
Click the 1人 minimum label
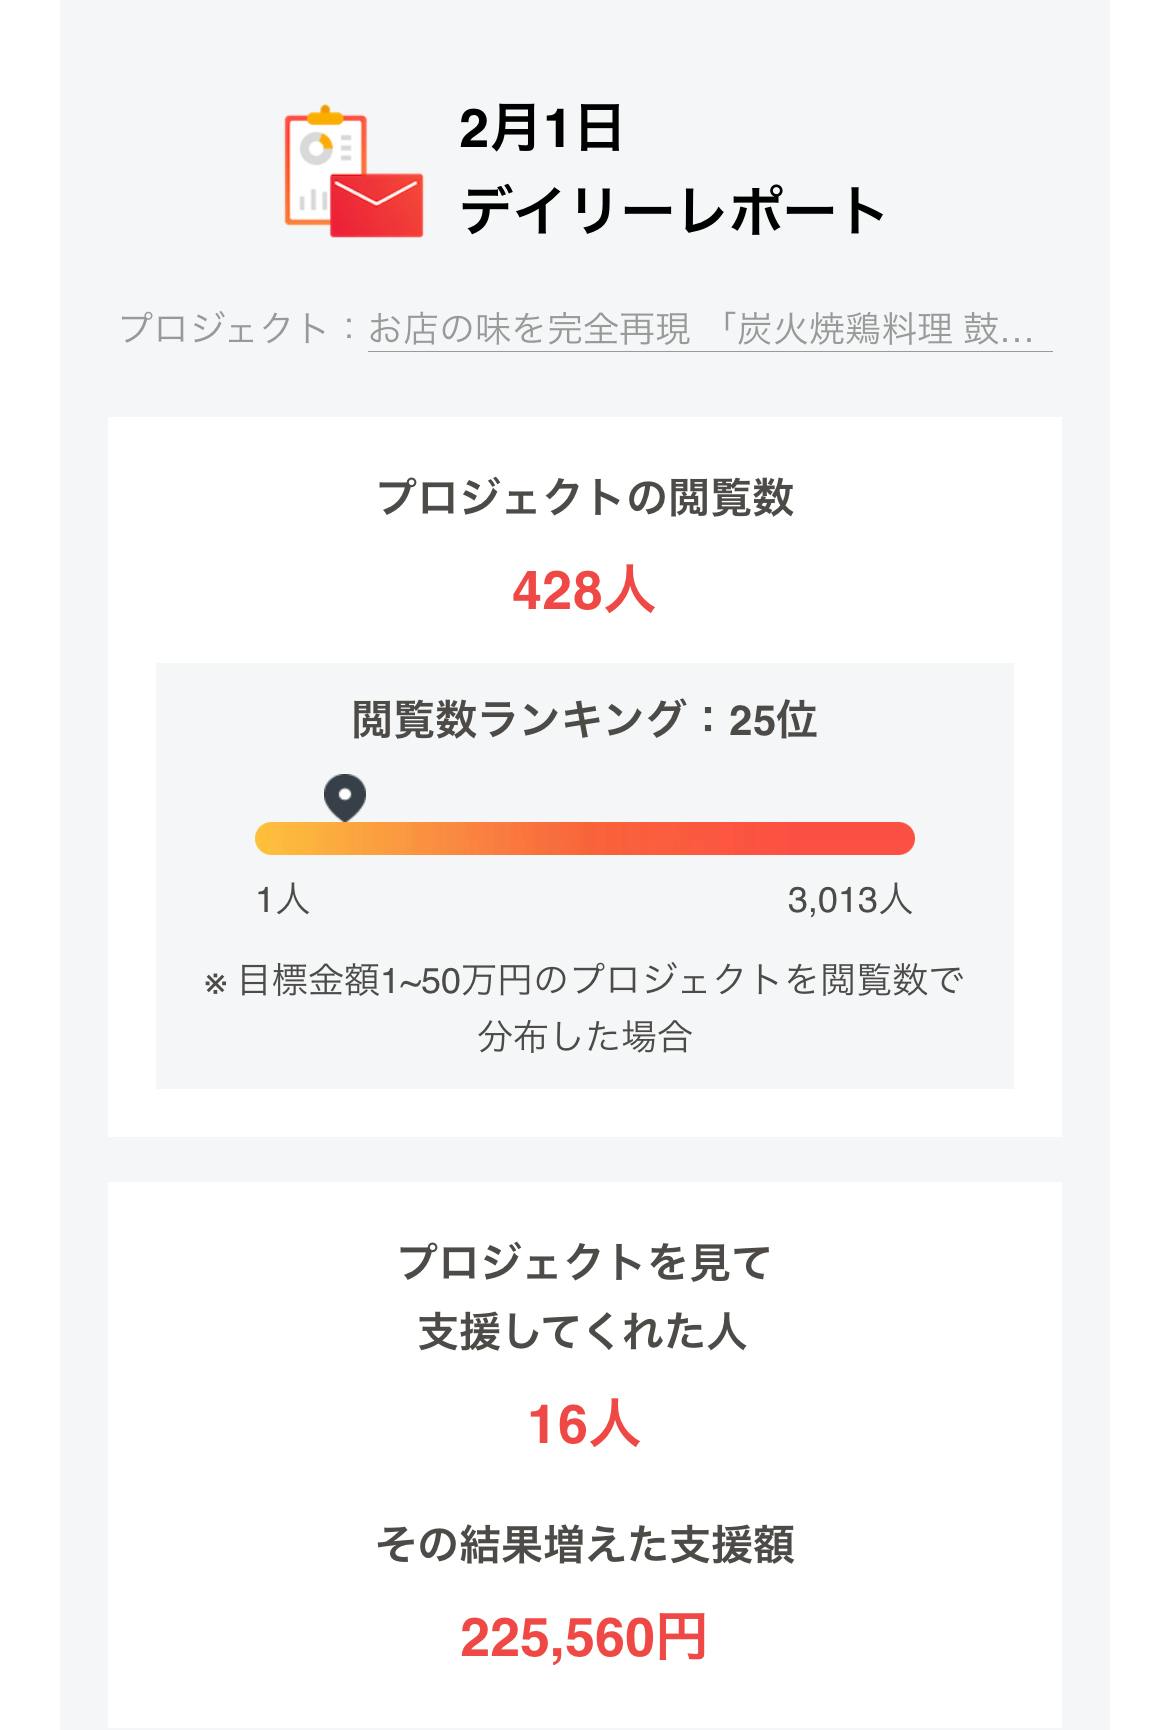coord(283,900)
